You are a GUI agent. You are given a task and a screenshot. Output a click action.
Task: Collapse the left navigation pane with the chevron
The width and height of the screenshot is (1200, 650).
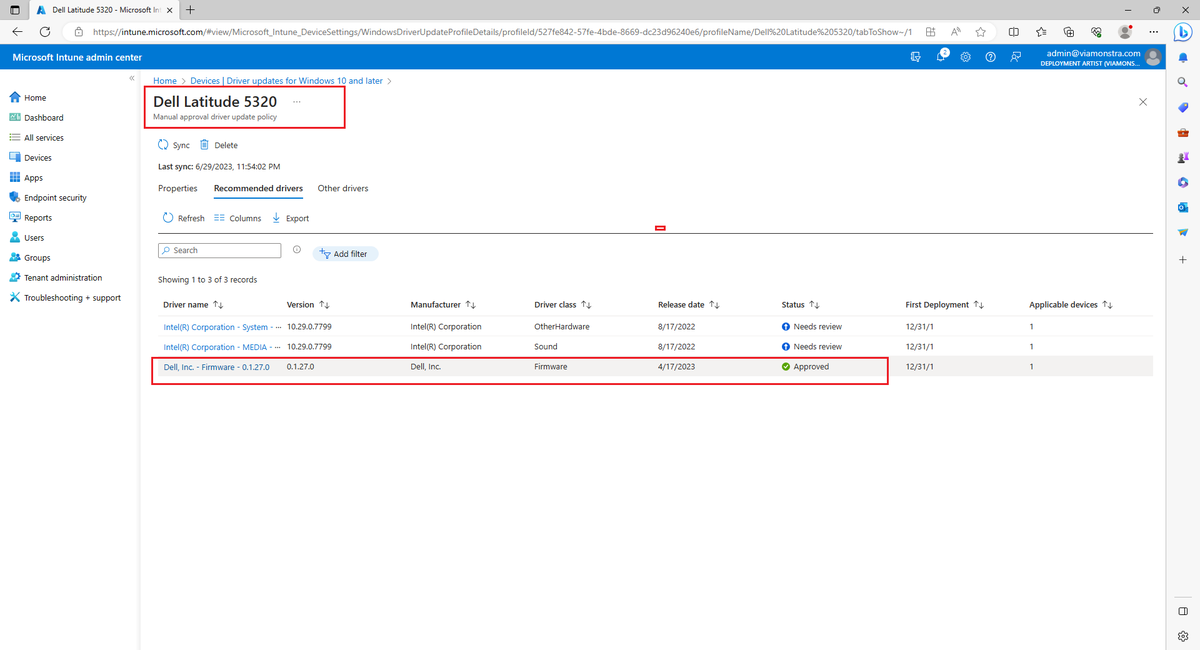click(131, 77)
